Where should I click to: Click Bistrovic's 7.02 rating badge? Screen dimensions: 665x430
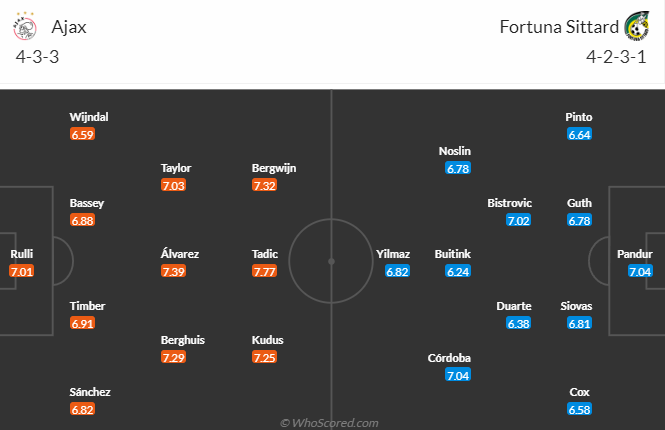(x=517, y=221)
